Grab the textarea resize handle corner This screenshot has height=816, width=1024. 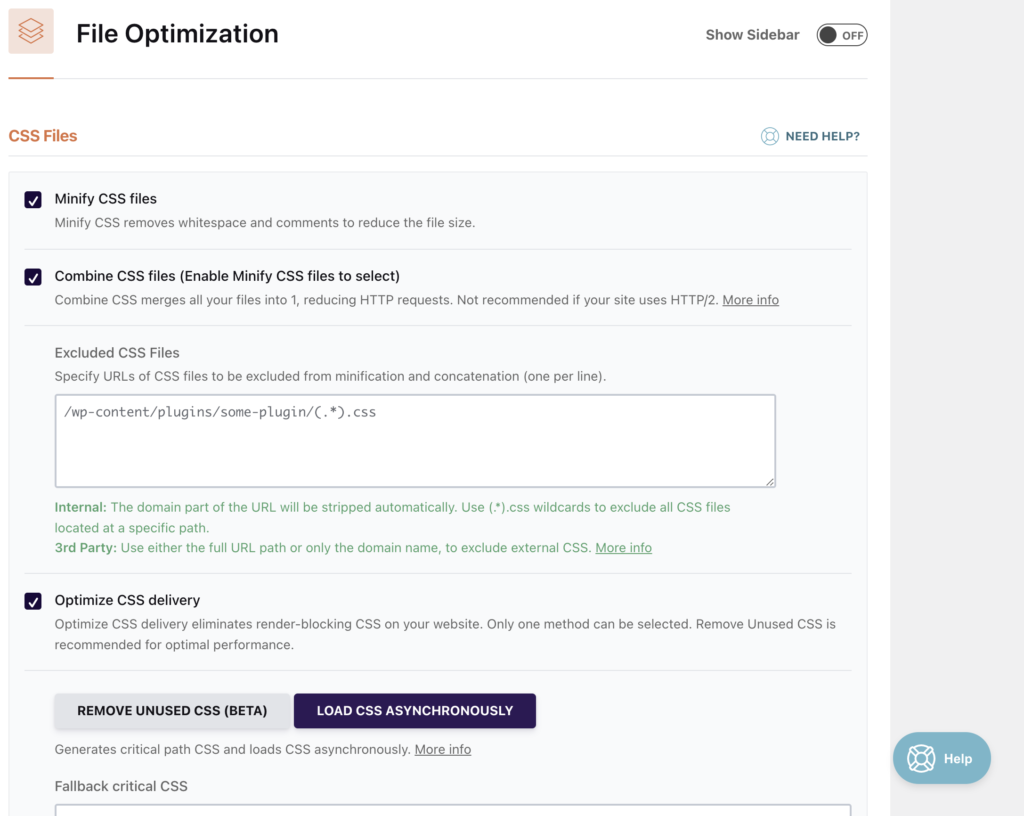click(x=770, y=482)
